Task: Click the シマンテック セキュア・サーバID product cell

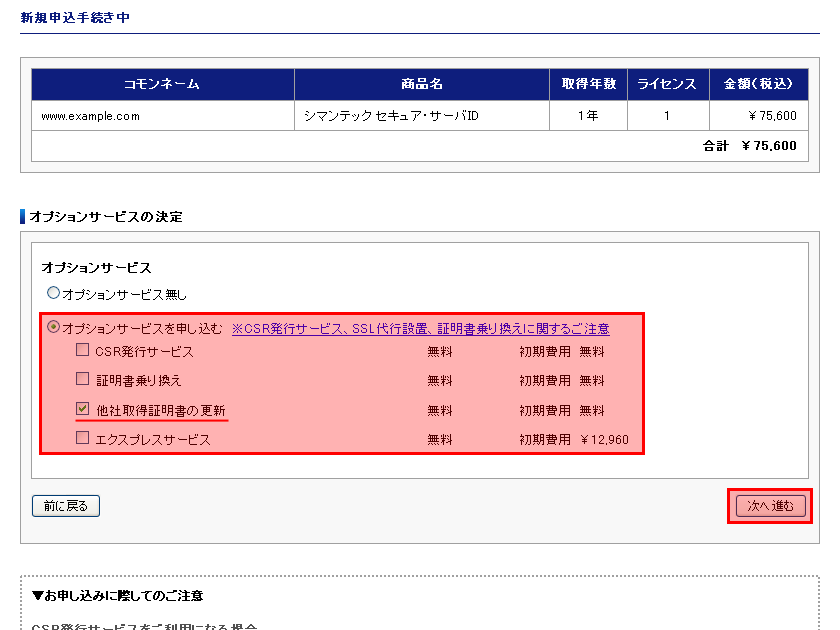Action: pos(422,116)
